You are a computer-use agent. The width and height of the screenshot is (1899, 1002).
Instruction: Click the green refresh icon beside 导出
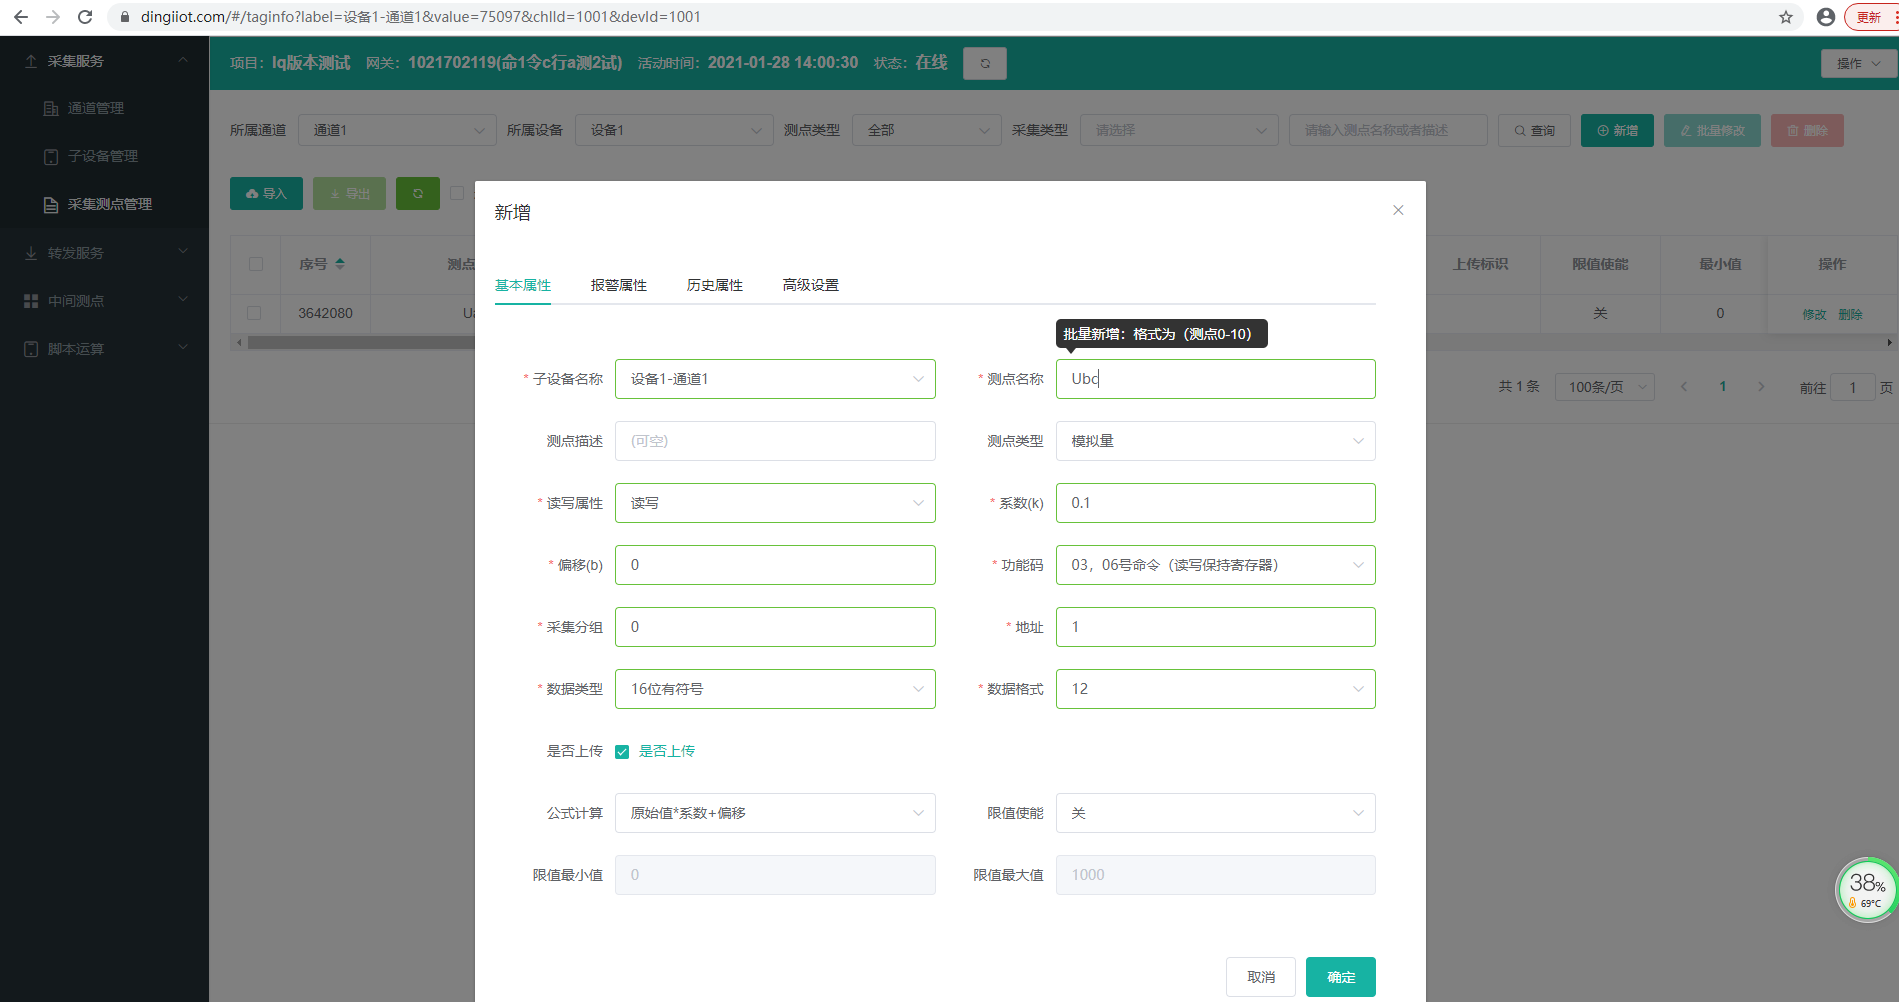[417, 193]
